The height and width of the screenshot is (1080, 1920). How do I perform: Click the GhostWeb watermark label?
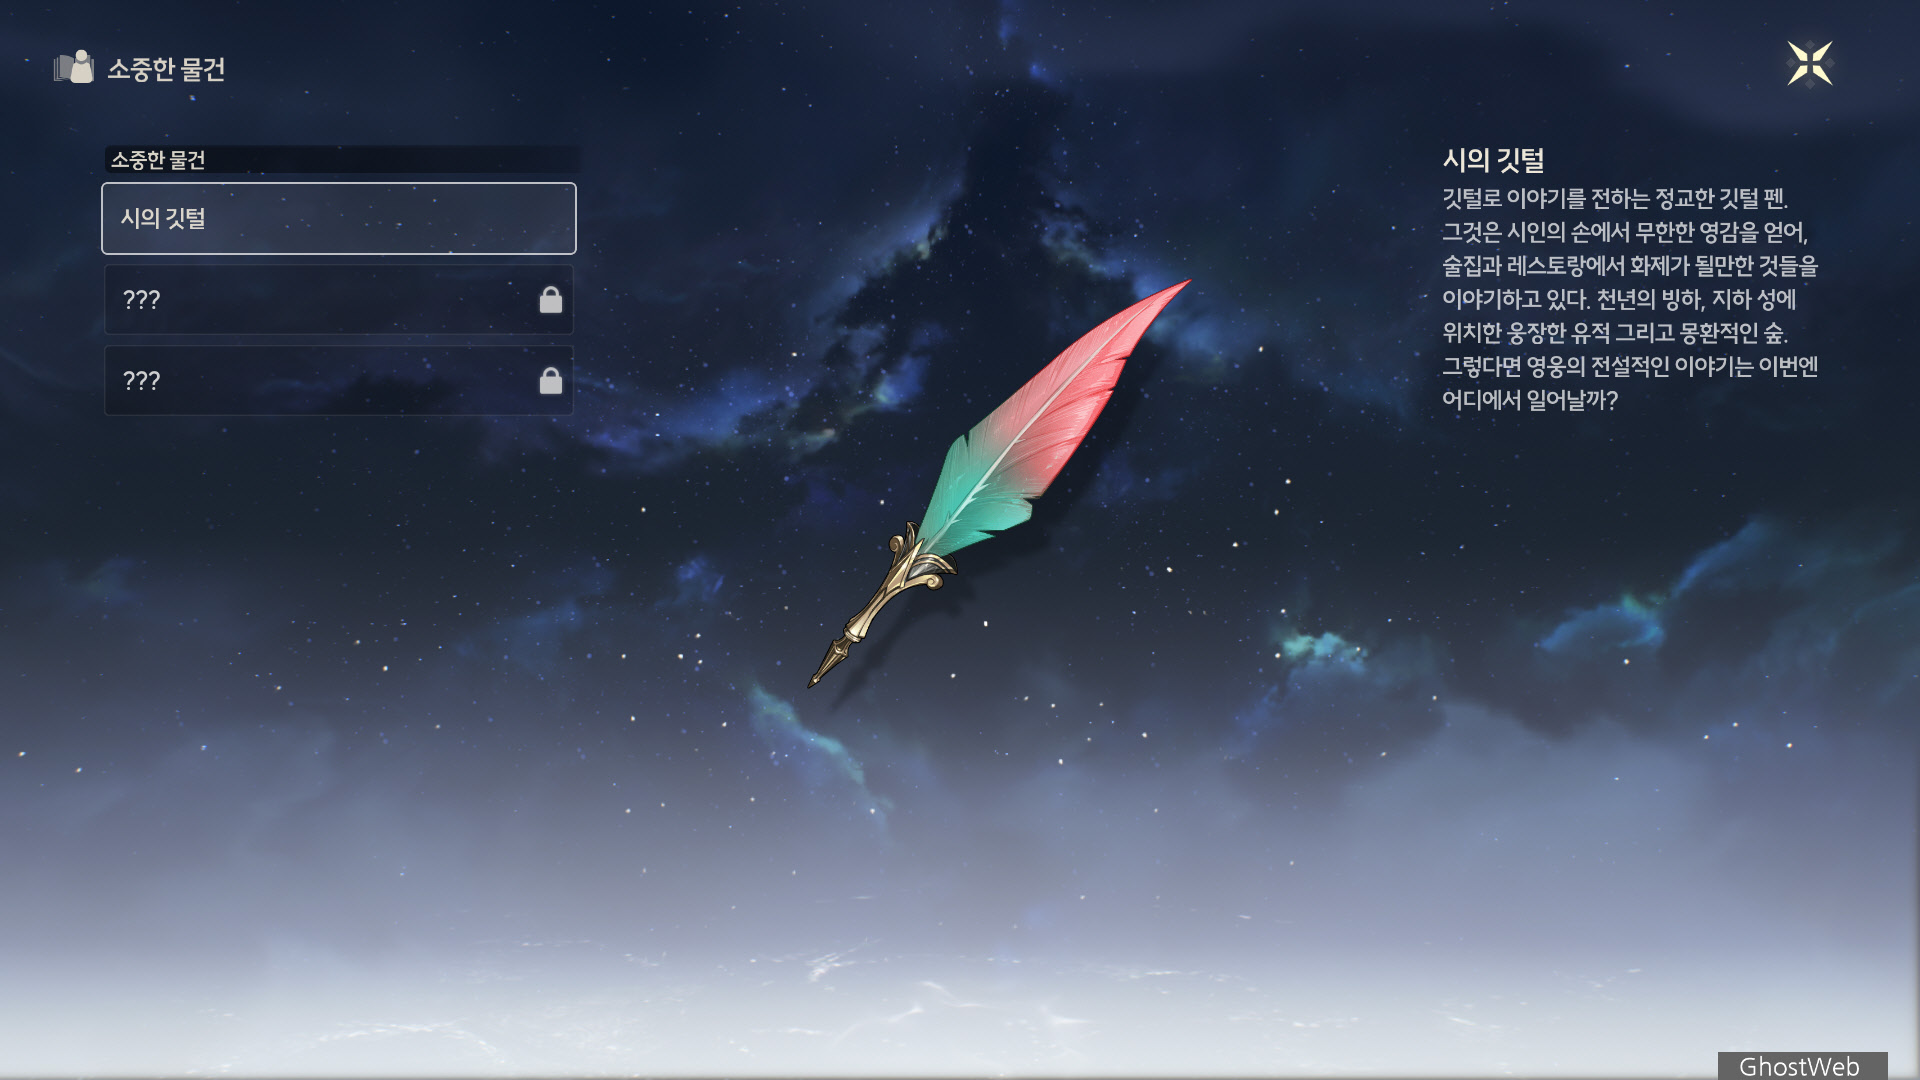coord(1800,1066)
